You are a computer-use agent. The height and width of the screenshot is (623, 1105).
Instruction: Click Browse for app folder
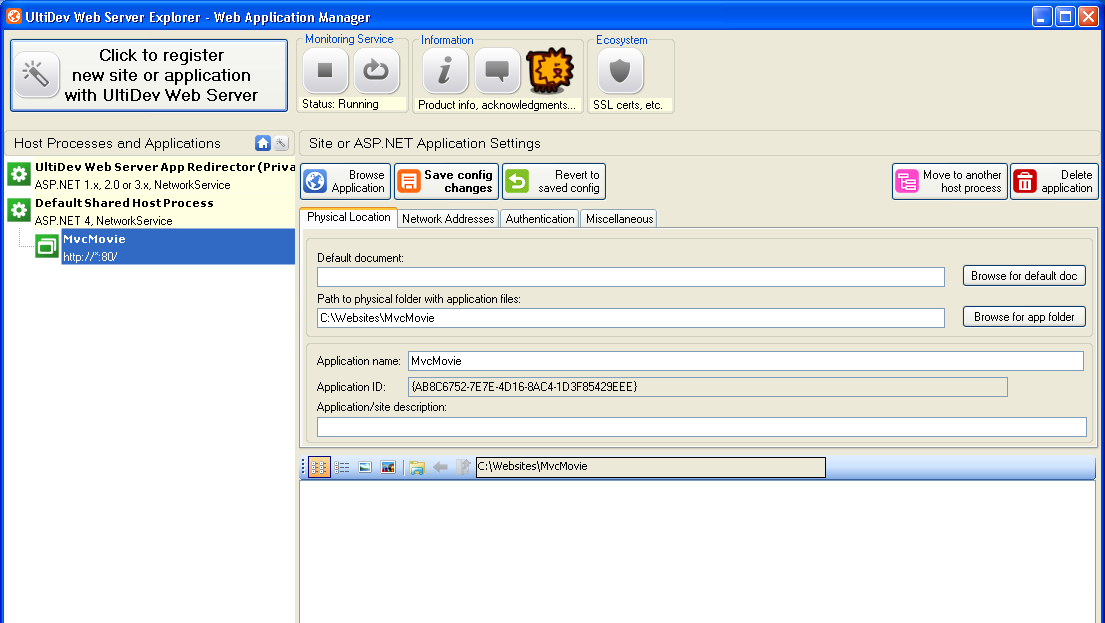[x=1024, y=316]
